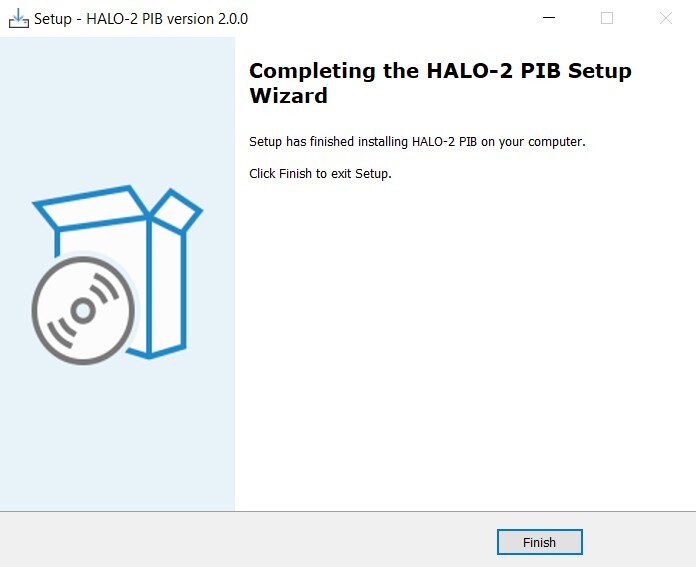This screenshot has height=567, width=696.
Task: Click the 'Completing the HALO-2 PIB Setup' heading
Action: pos(440,71)
